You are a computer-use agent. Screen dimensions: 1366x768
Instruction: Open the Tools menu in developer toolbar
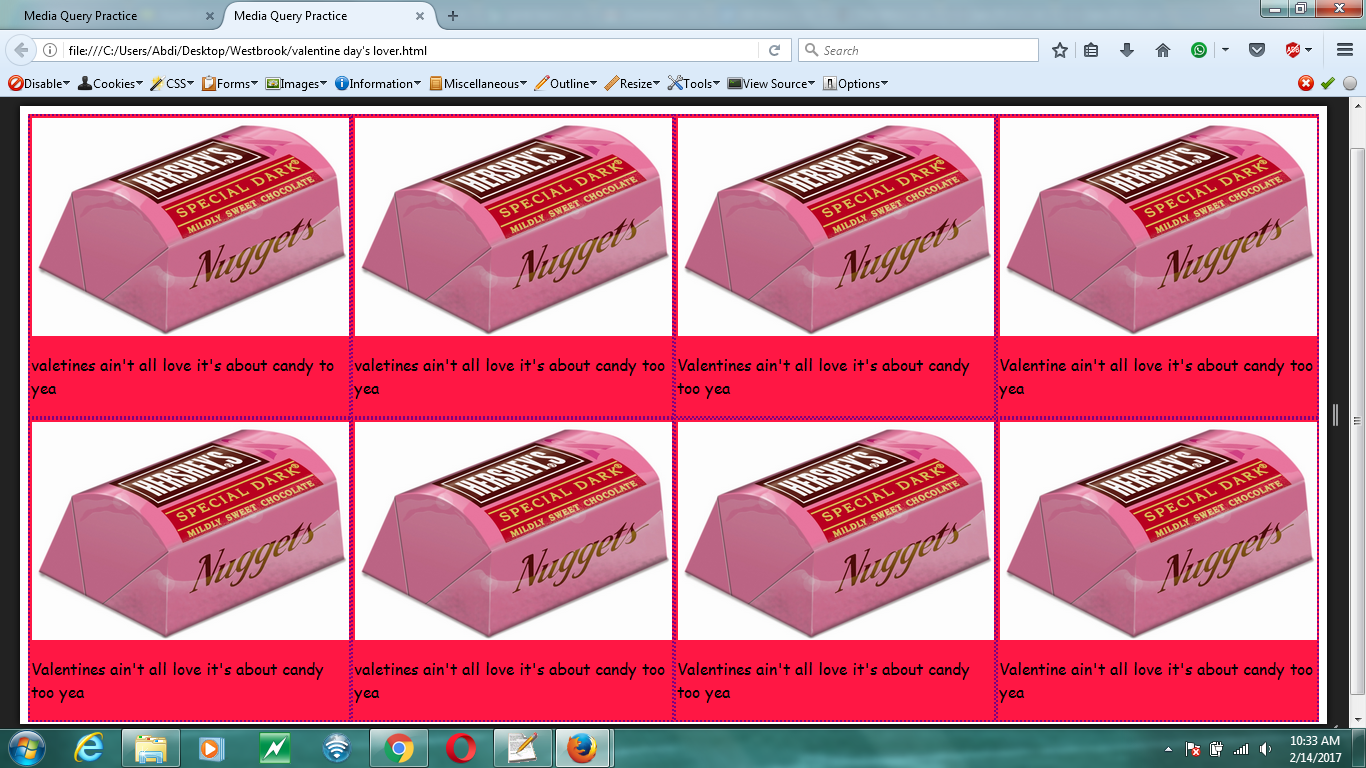click(x=694, y=84)
